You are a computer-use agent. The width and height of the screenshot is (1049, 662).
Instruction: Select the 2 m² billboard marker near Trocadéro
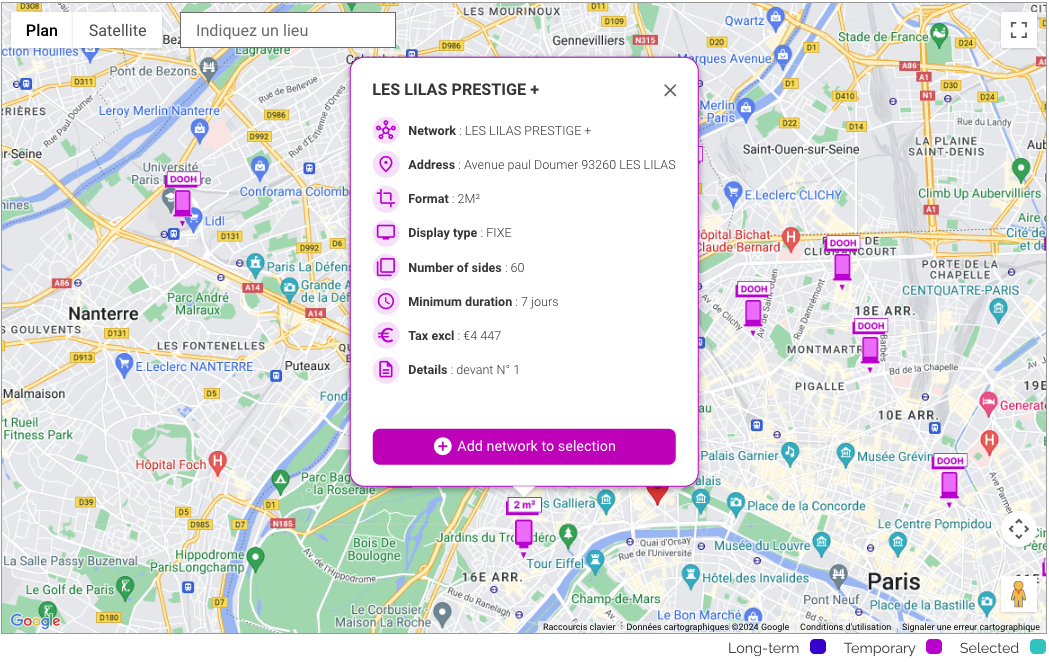coord(524,527)
